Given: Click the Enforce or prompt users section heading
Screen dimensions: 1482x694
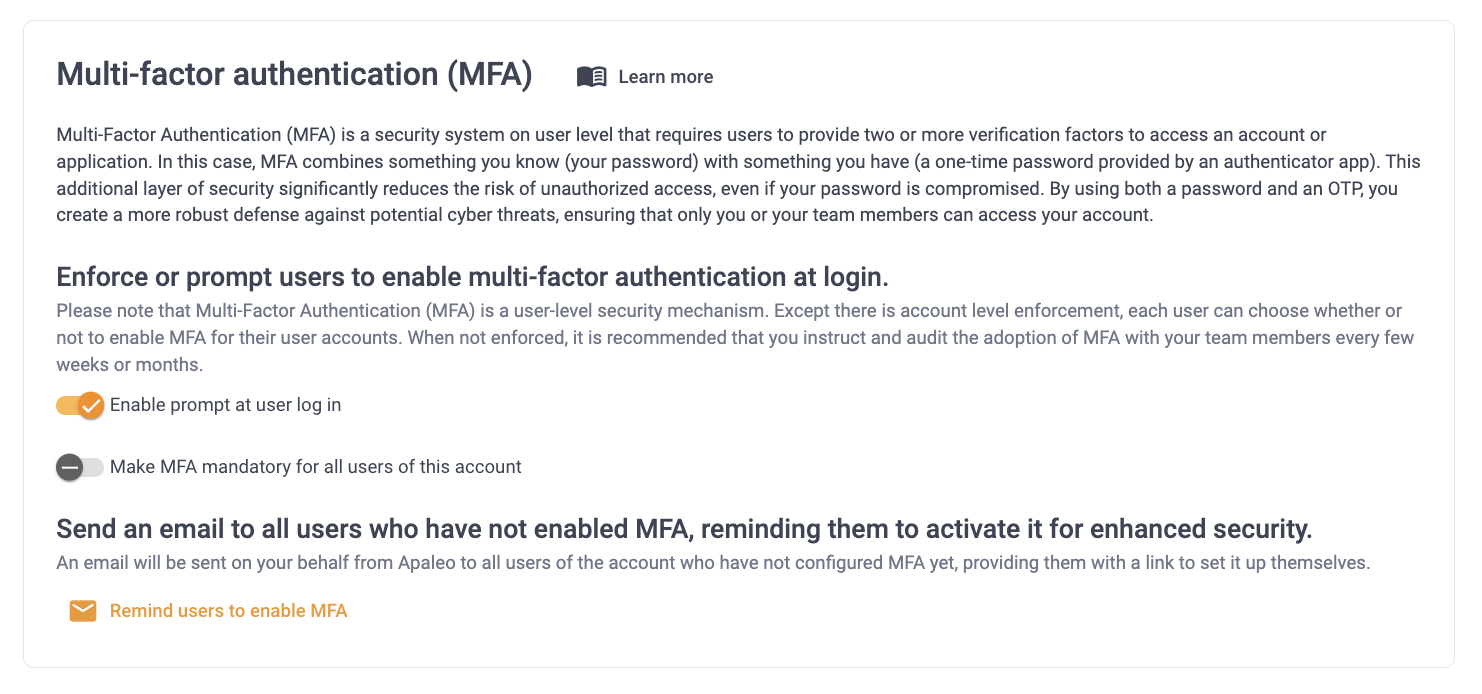Looking at the screenshot, I should coord(472,277).
